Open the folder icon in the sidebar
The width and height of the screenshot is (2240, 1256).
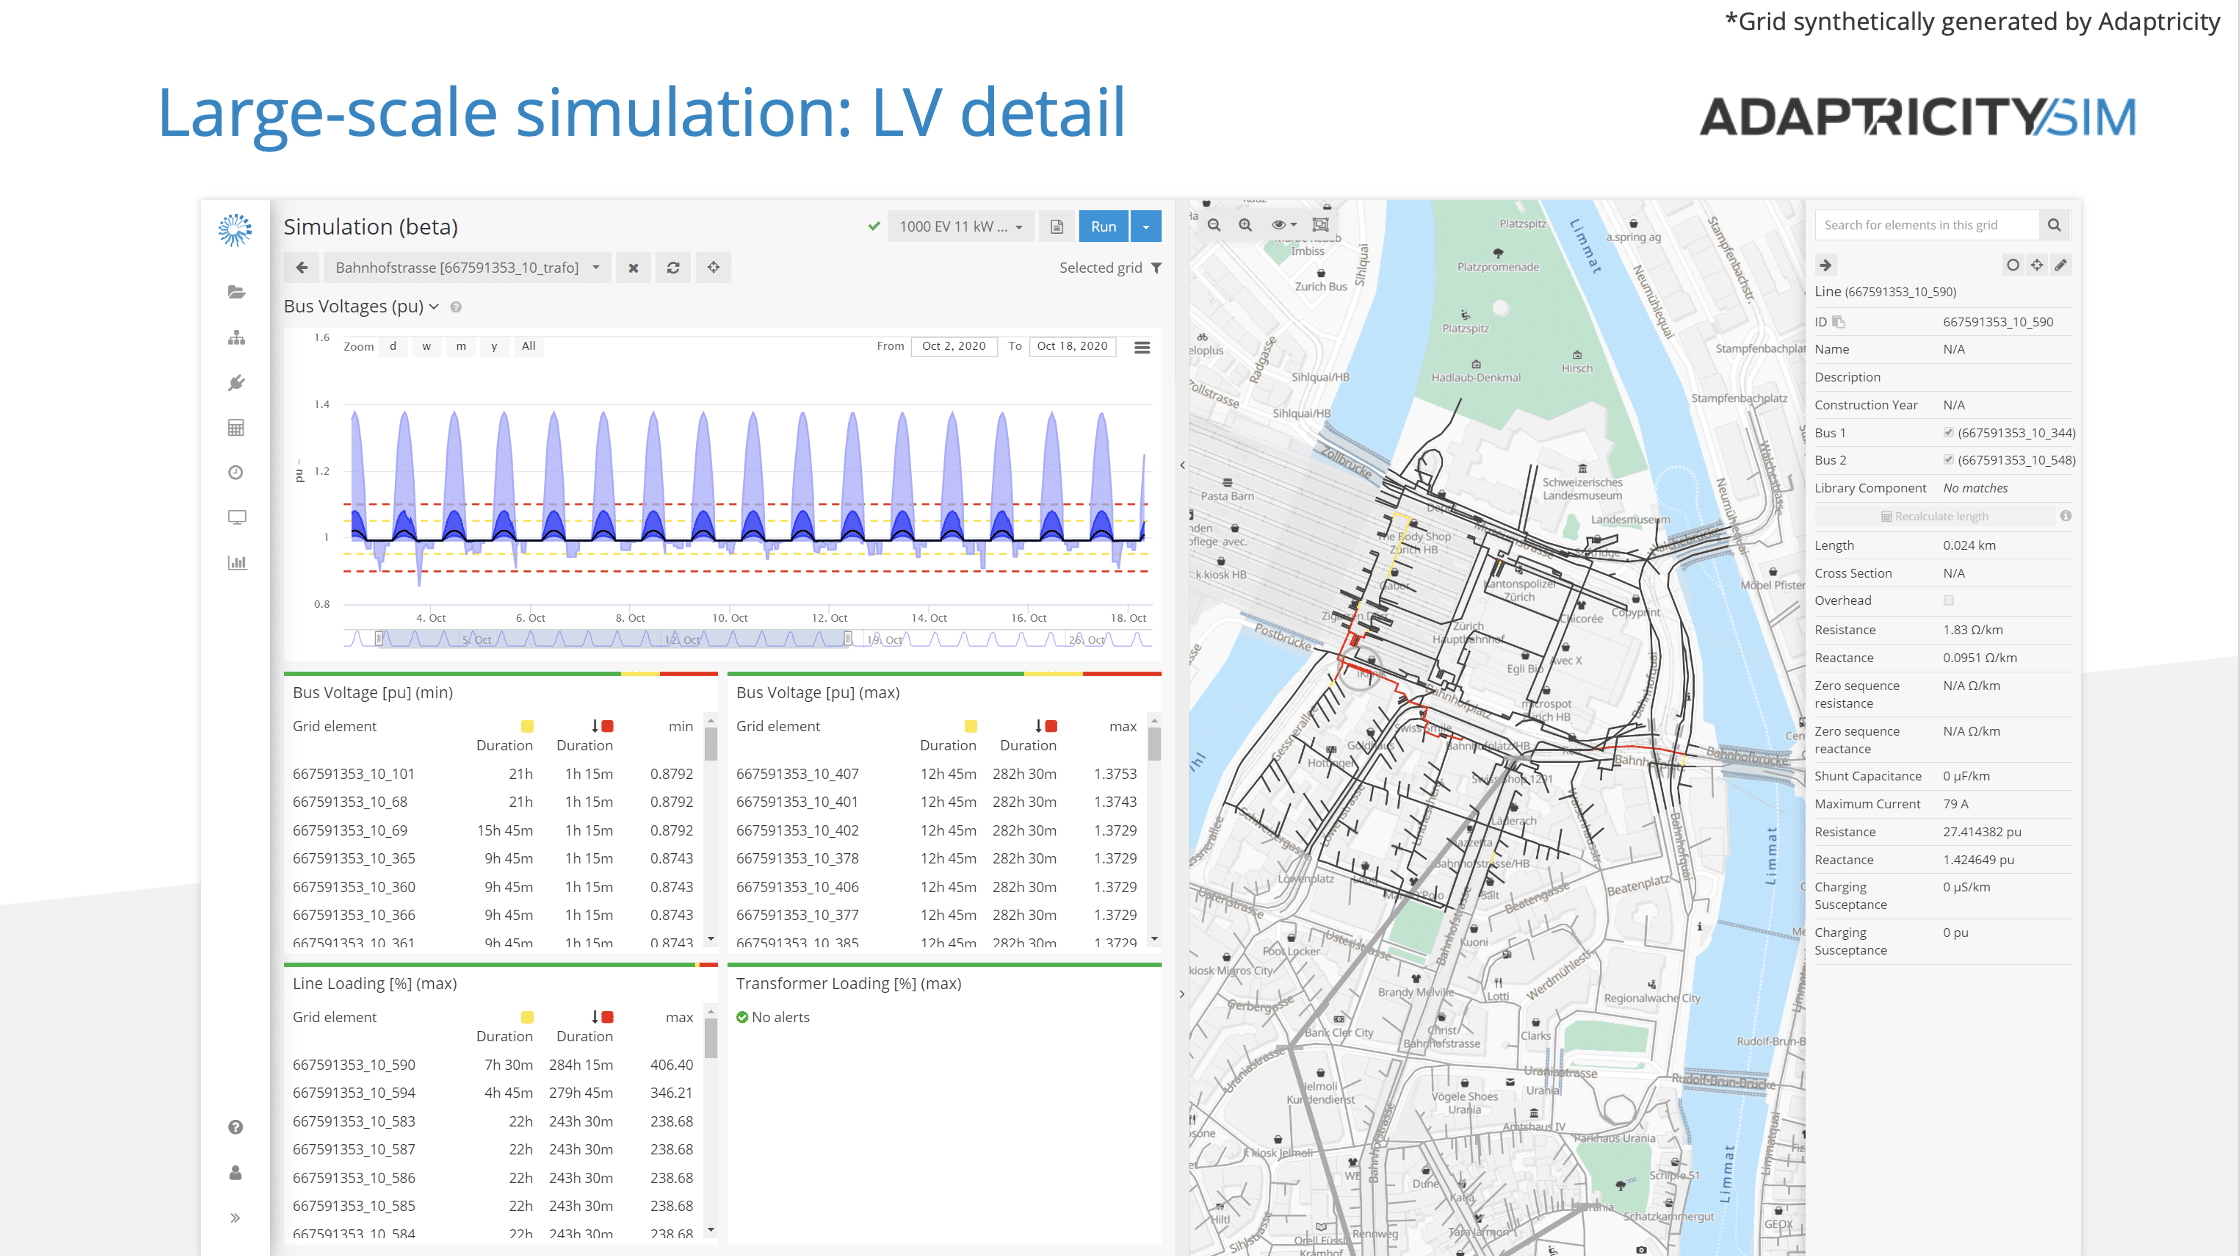pyautogui.click(x=236, y=292)
